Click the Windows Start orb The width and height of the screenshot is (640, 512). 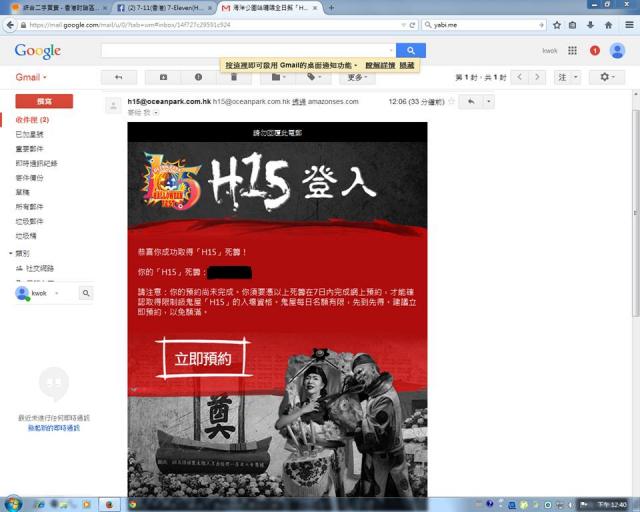[13, 504]
